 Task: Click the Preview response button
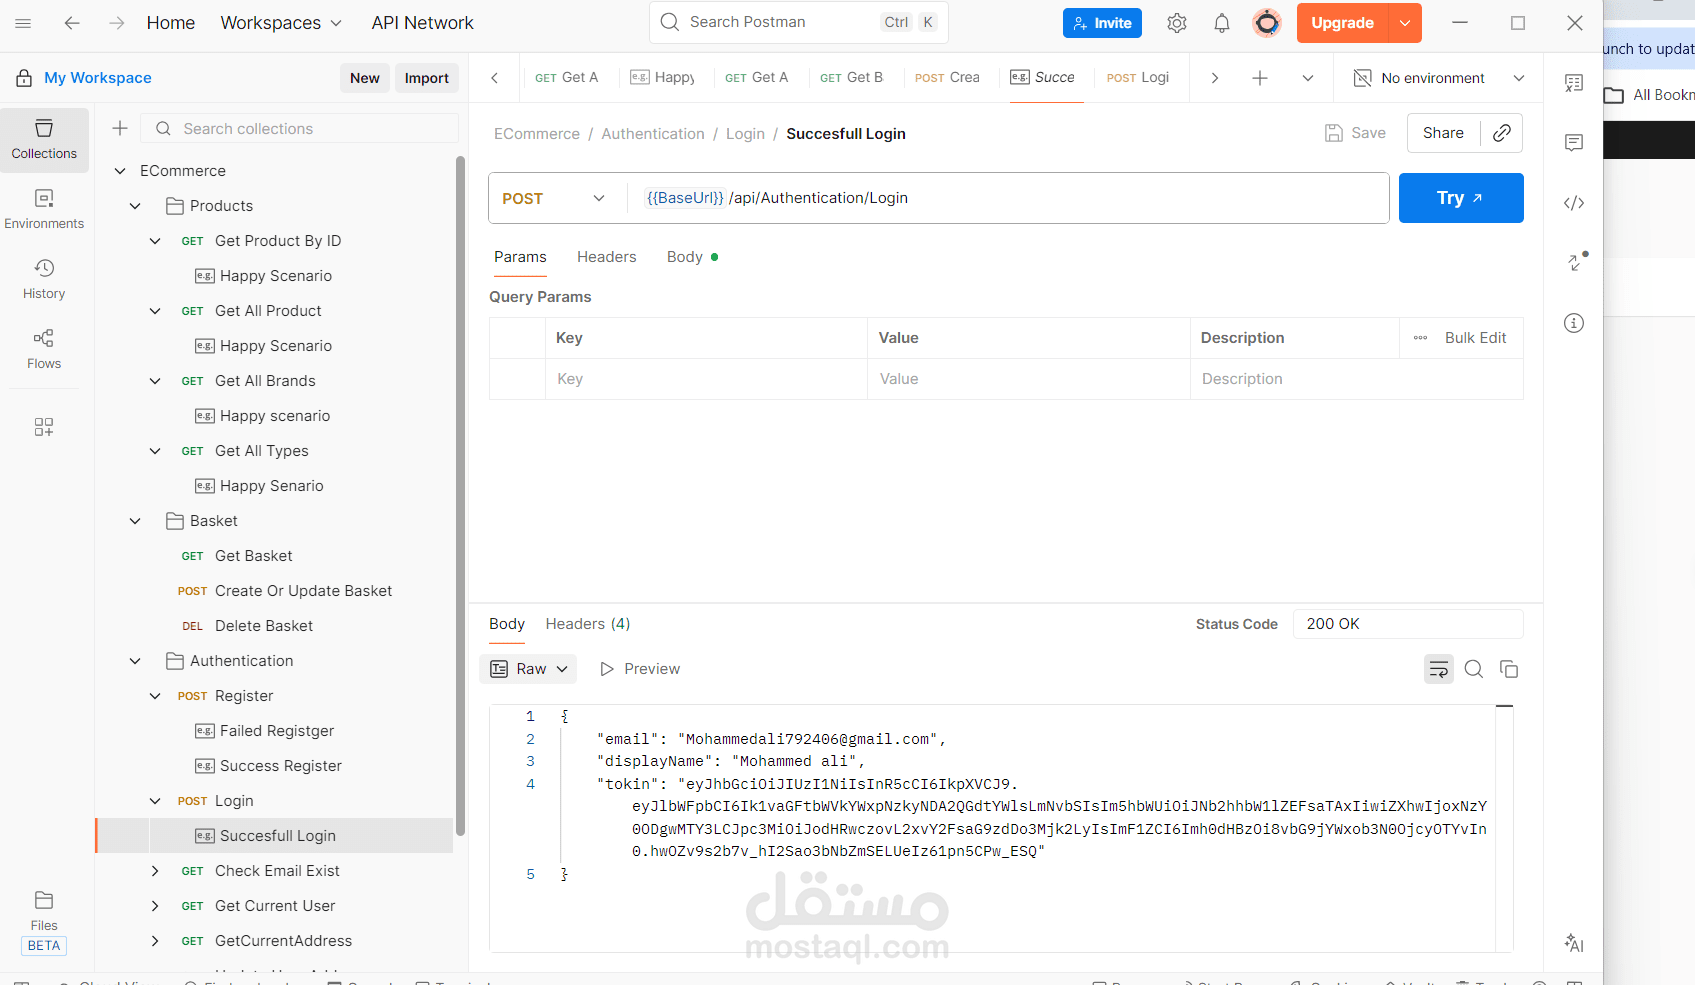[x=640, y=669]
